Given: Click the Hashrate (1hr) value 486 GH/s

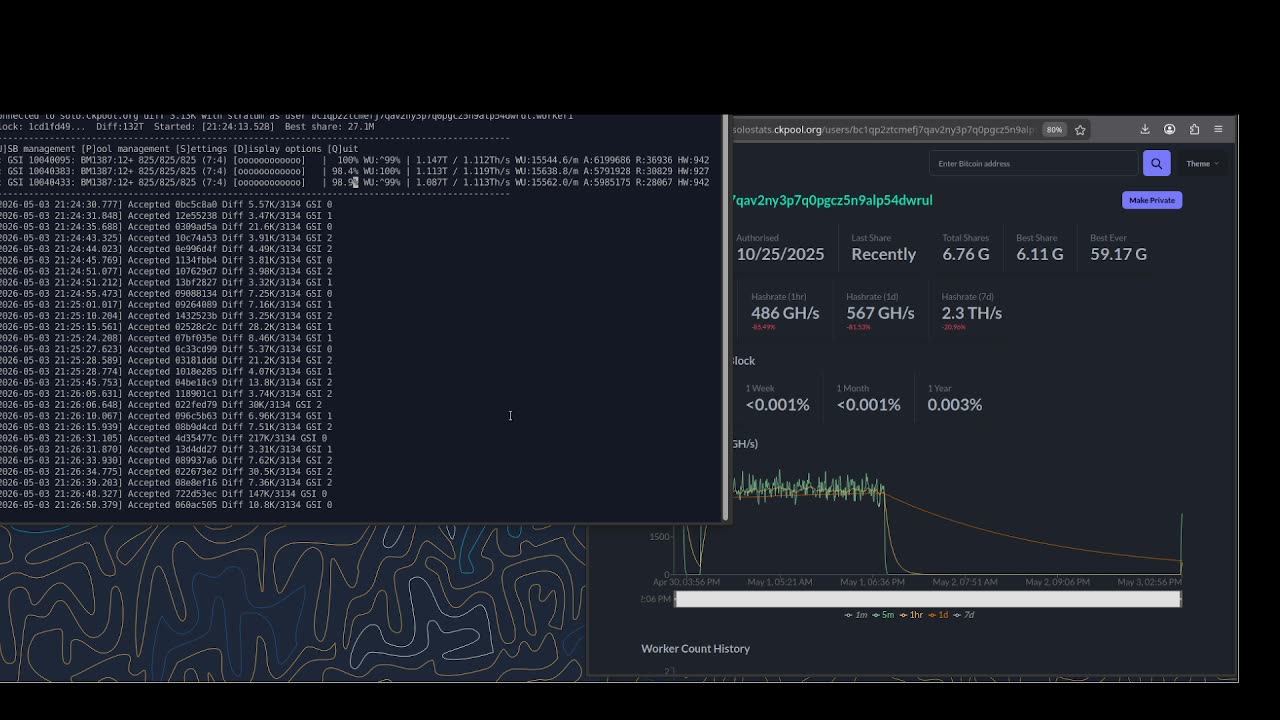Looking at the screenshot, I should [x=785, y=313].
